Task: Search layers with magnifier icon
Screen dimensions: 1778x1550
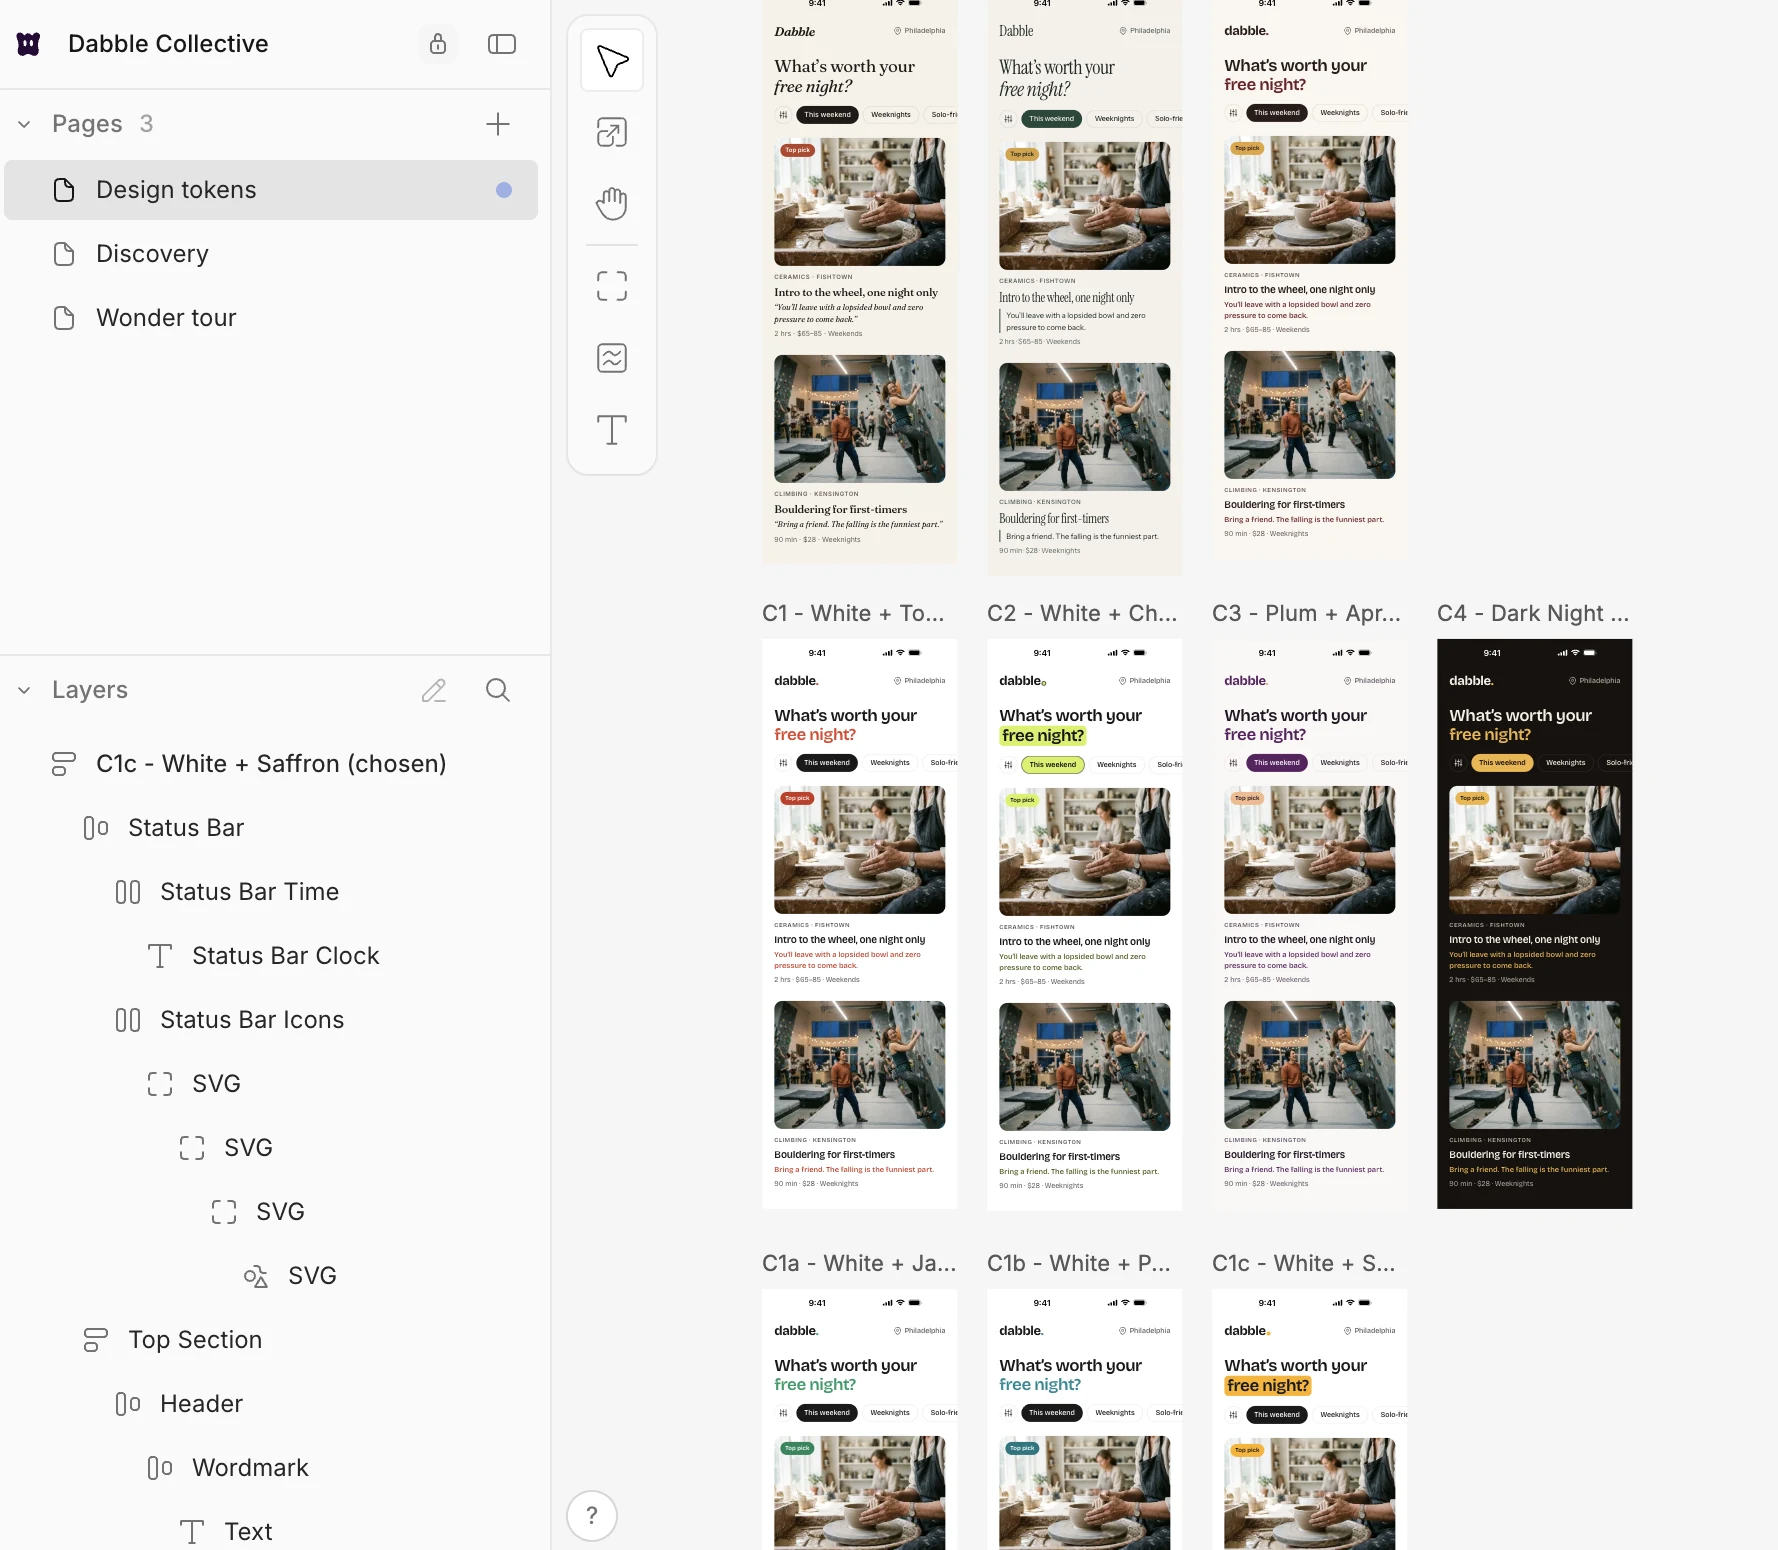Action: pyautogui.click(x=498, y=690)
